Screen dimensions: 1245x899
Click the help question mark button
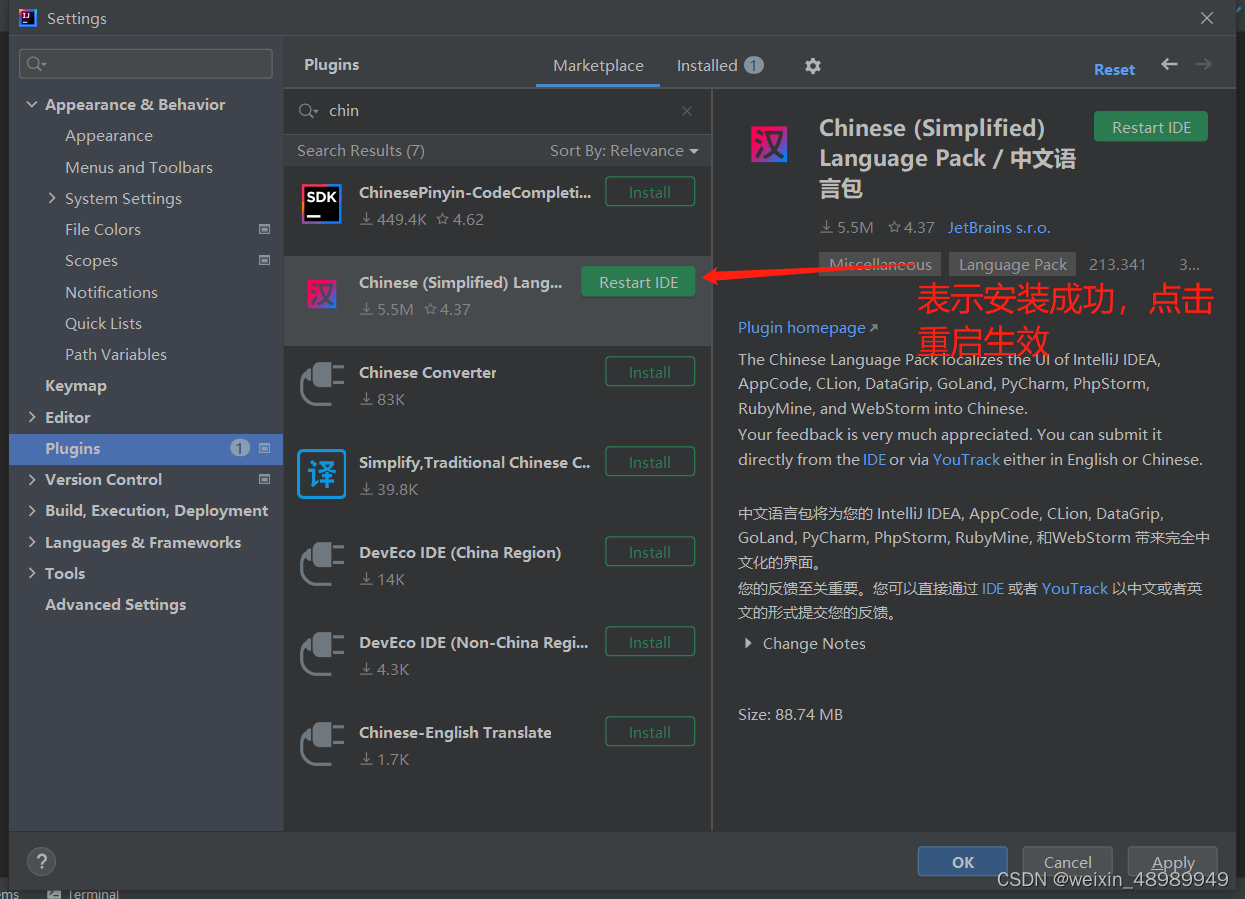click(40, 861)
